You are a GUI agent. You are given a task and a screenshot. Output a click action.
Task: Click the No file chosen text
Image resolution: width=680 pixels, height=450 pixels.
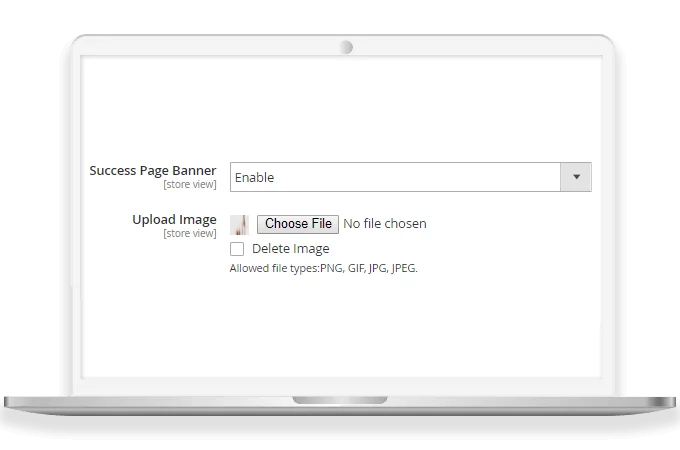385,224
